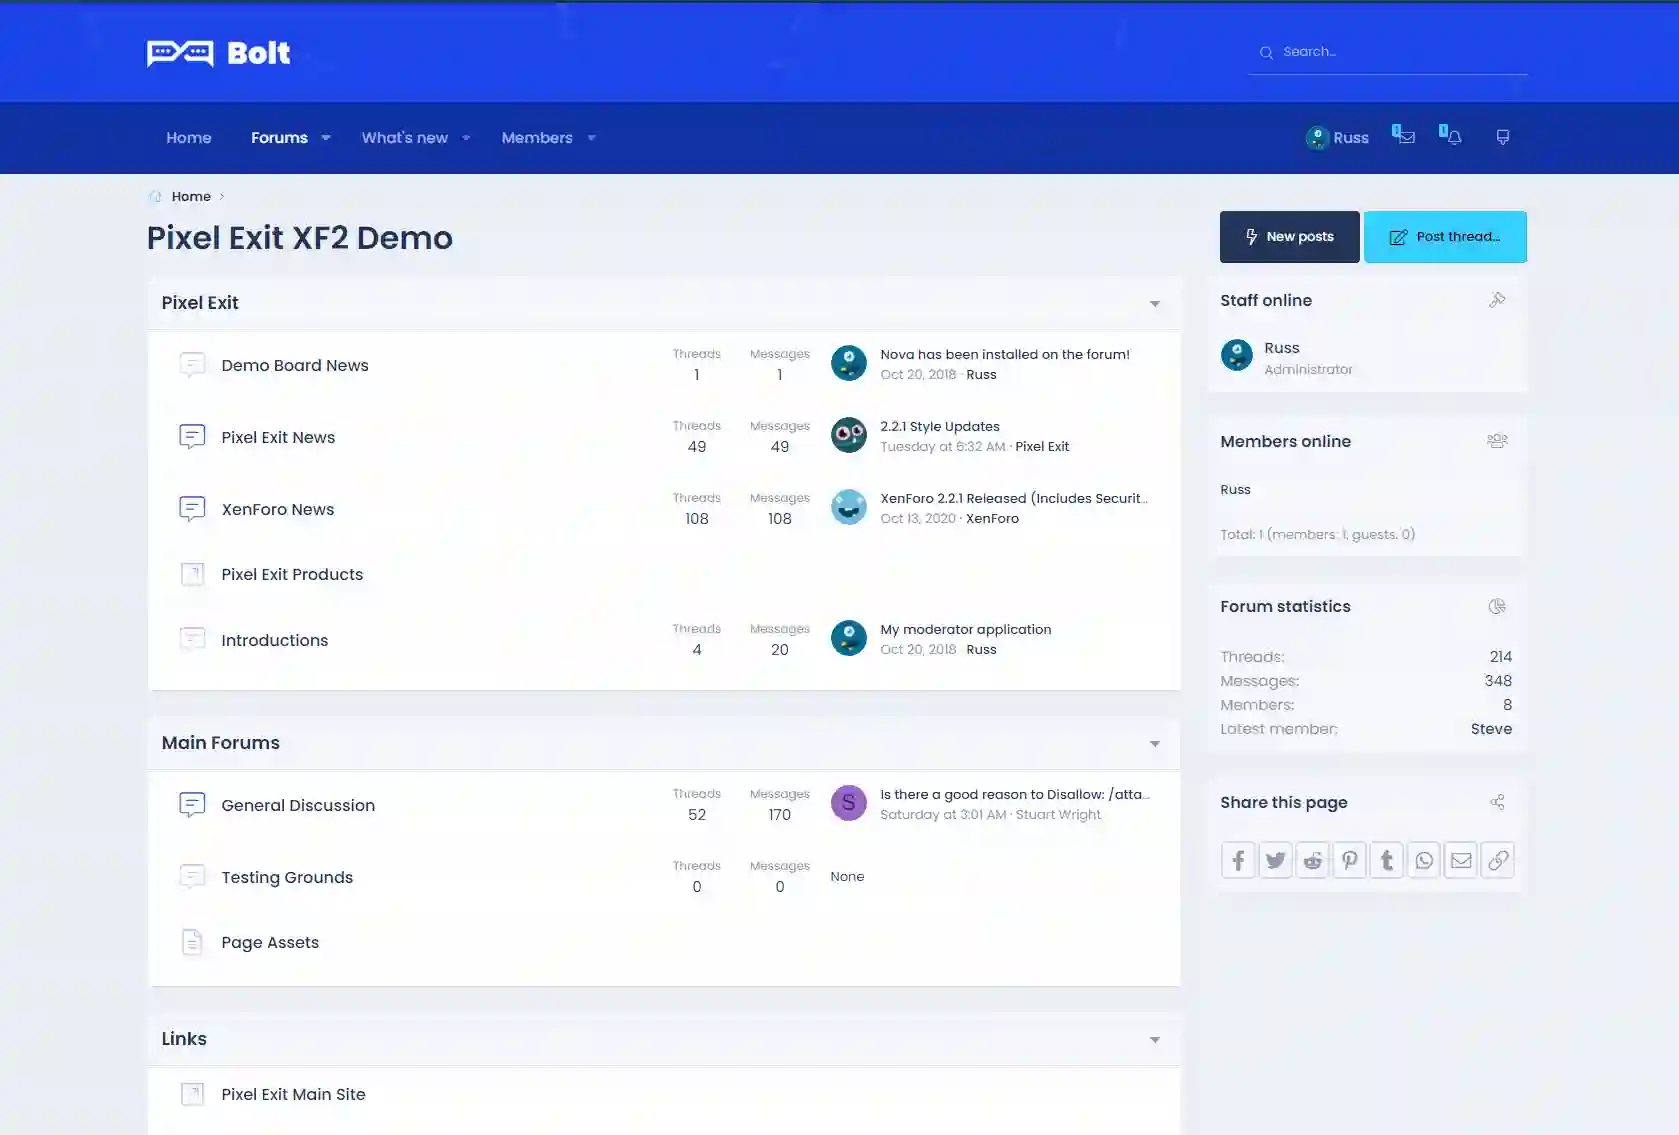Share page on Tumblr
1679x1135 pixels.
pyautogui.click(x=1386, y=860)
